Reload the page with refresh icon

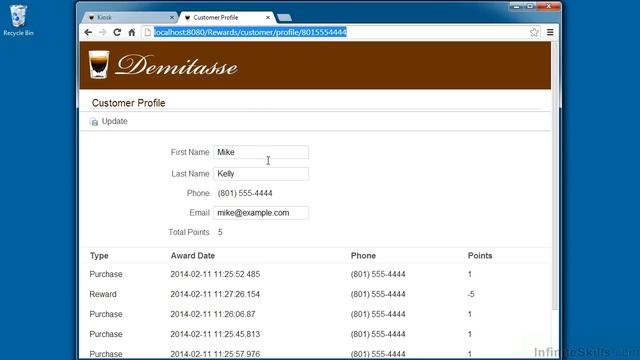coord(117,32)
